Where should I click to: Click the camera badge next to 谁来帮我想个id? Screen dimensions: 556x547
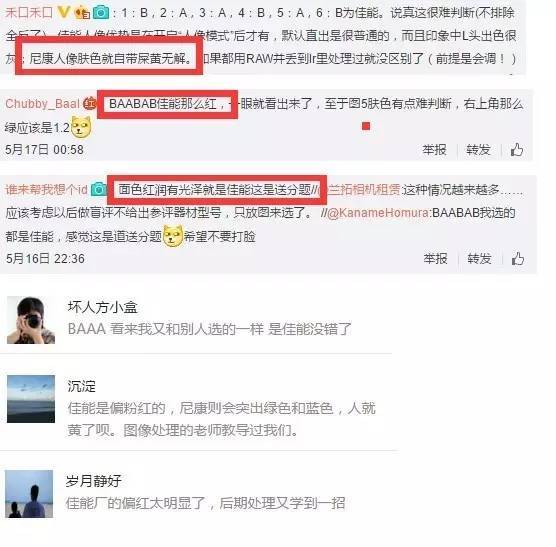coord(99,189)
